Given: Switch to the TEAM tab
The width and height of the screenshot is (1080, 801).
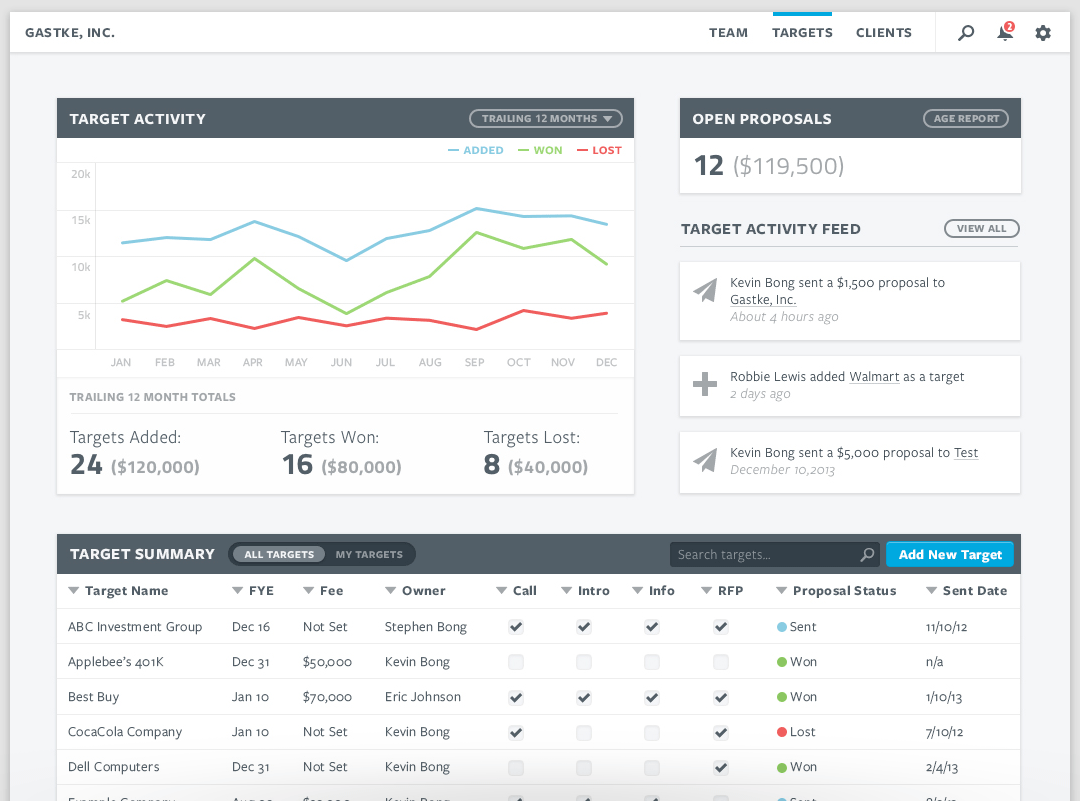Looking at the screenshot, I should (728, 32).
